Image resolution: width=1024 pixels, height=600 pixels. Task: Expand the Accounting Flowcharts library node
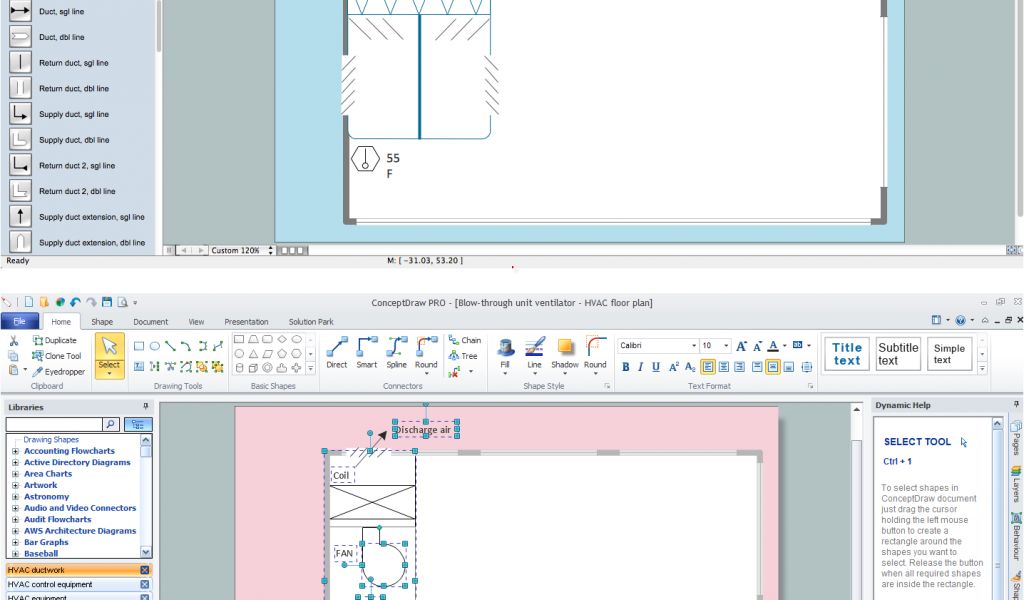tap(15, 451)
